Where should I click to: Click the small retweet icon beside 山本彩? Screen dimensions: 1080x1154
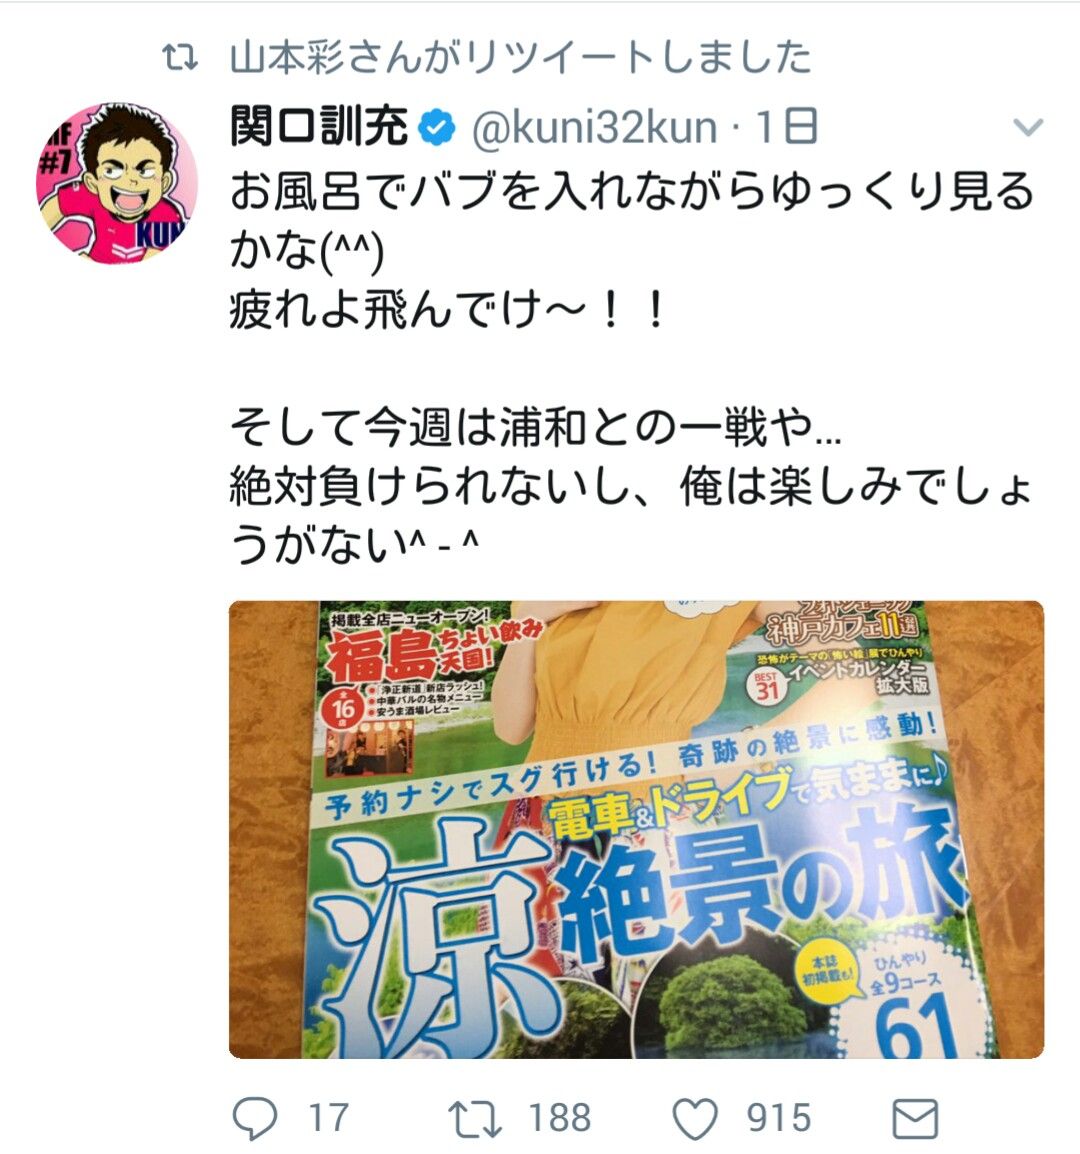tap(180, 58)
